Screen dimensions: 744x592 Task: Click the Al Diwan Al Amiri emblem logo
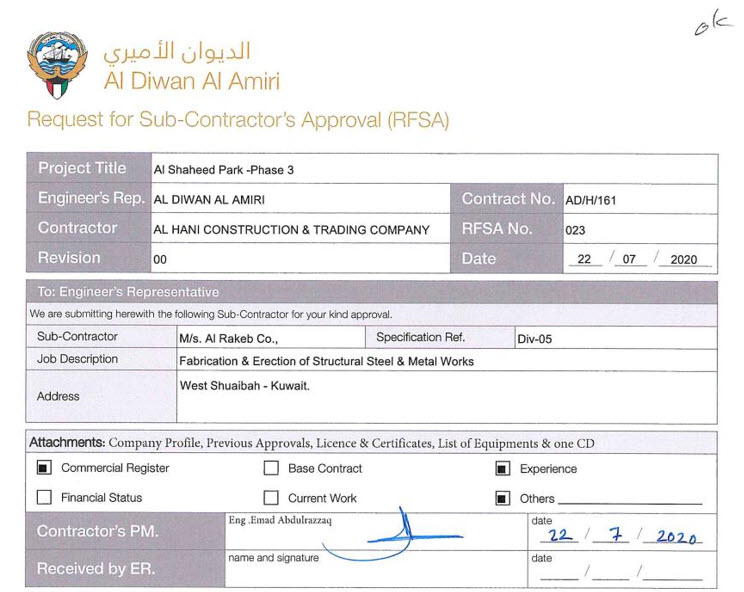(57, 65)
